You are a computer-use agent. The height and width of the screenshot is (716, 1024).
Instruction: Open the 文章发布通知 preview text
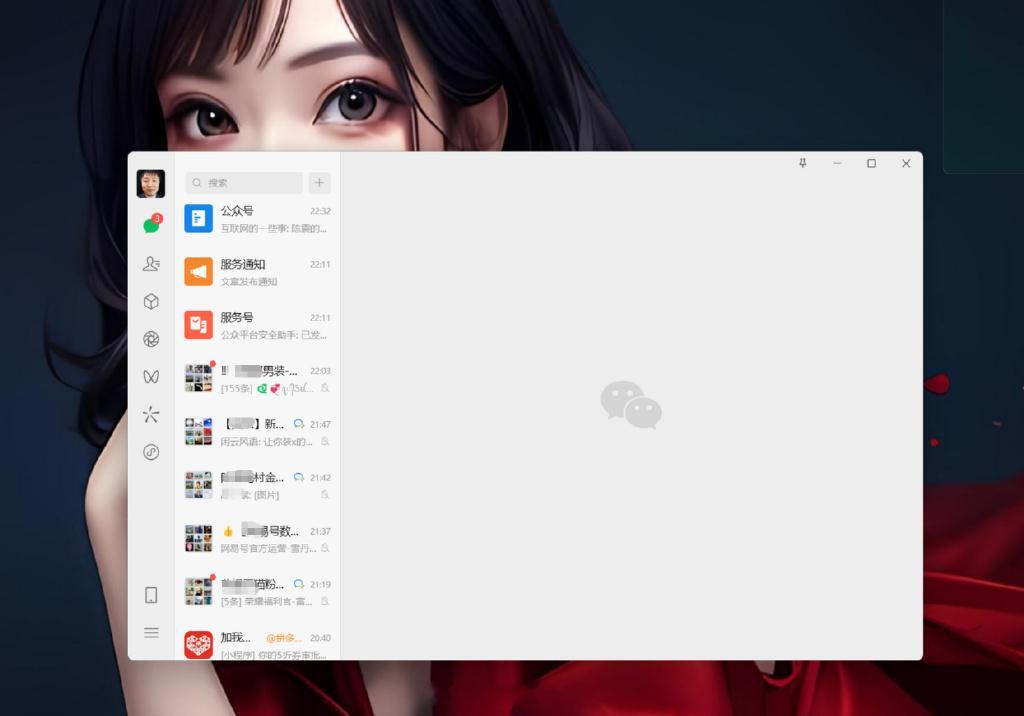[249, 282]
